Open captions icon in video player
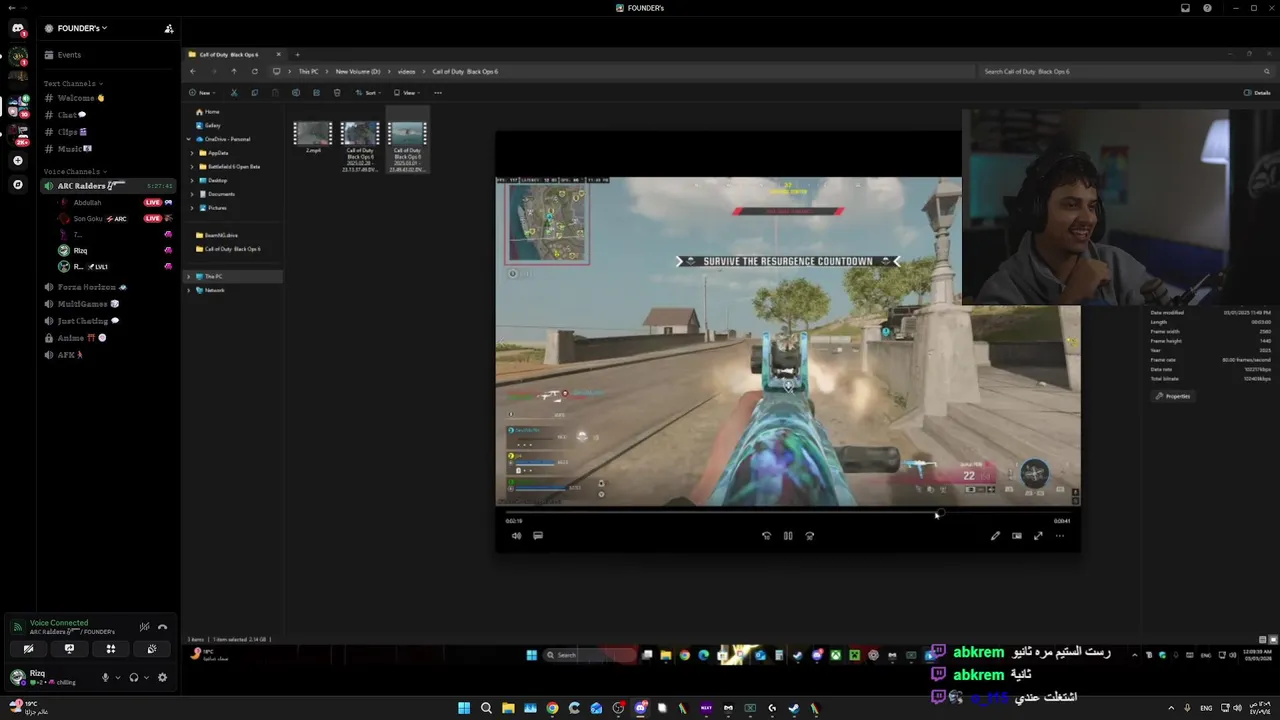This screenshot has width=1280, height=720. pos(538,536)
